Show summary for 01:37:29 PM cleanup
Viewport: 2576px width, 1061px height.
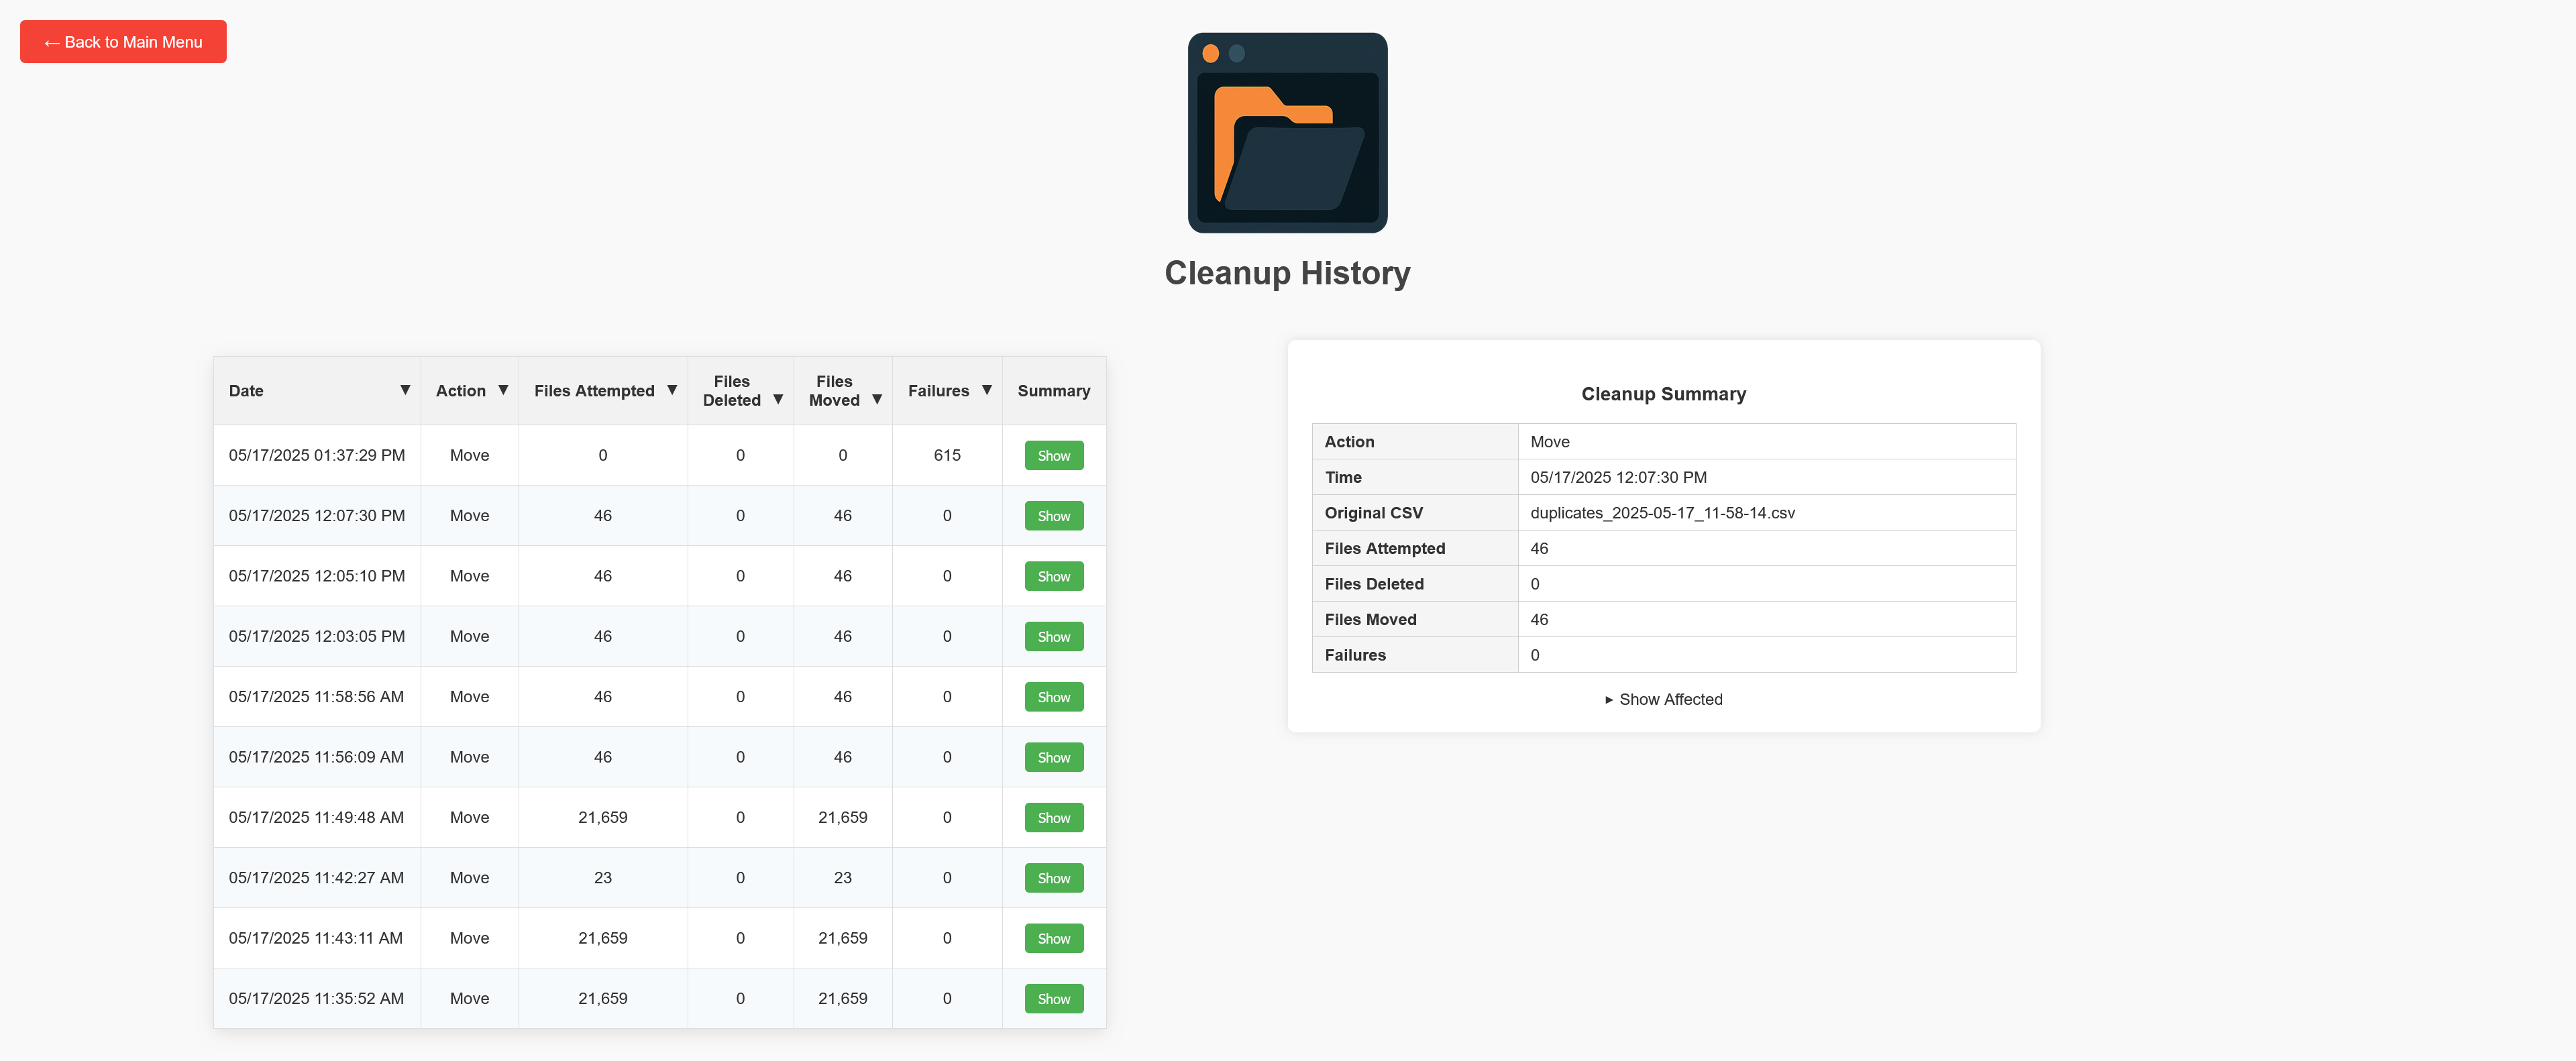click(1053, 455)
